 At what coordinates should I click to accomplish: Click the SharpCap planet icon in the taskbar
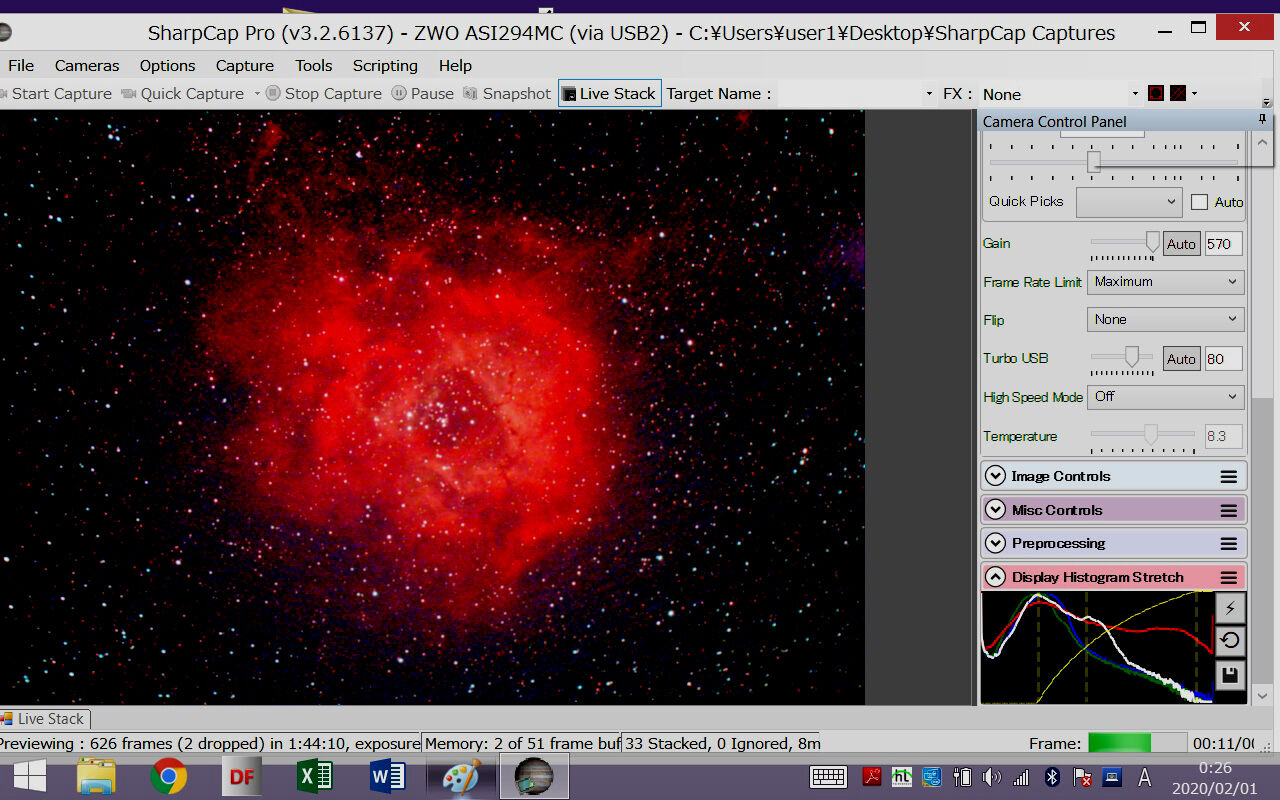pos(534,776)
